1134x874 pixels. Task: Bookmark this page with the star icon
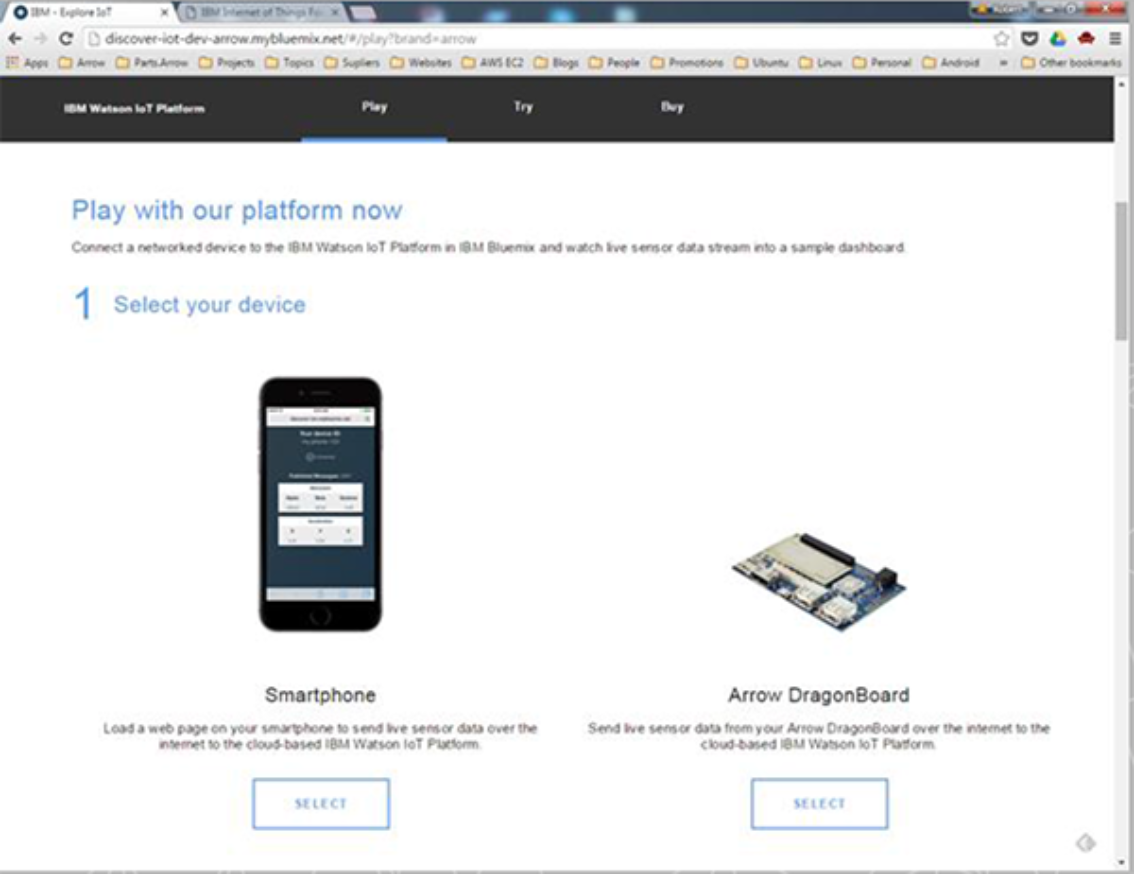tap(1001, 39)
